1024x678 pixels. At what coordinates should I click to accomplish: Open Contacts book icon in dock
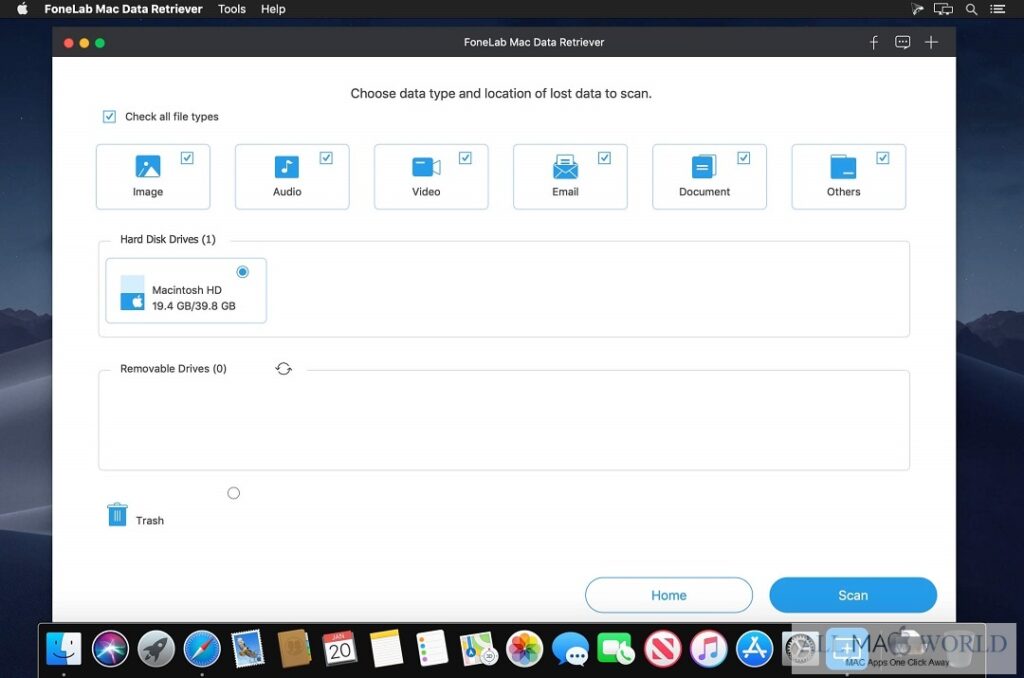click(294, 649)
